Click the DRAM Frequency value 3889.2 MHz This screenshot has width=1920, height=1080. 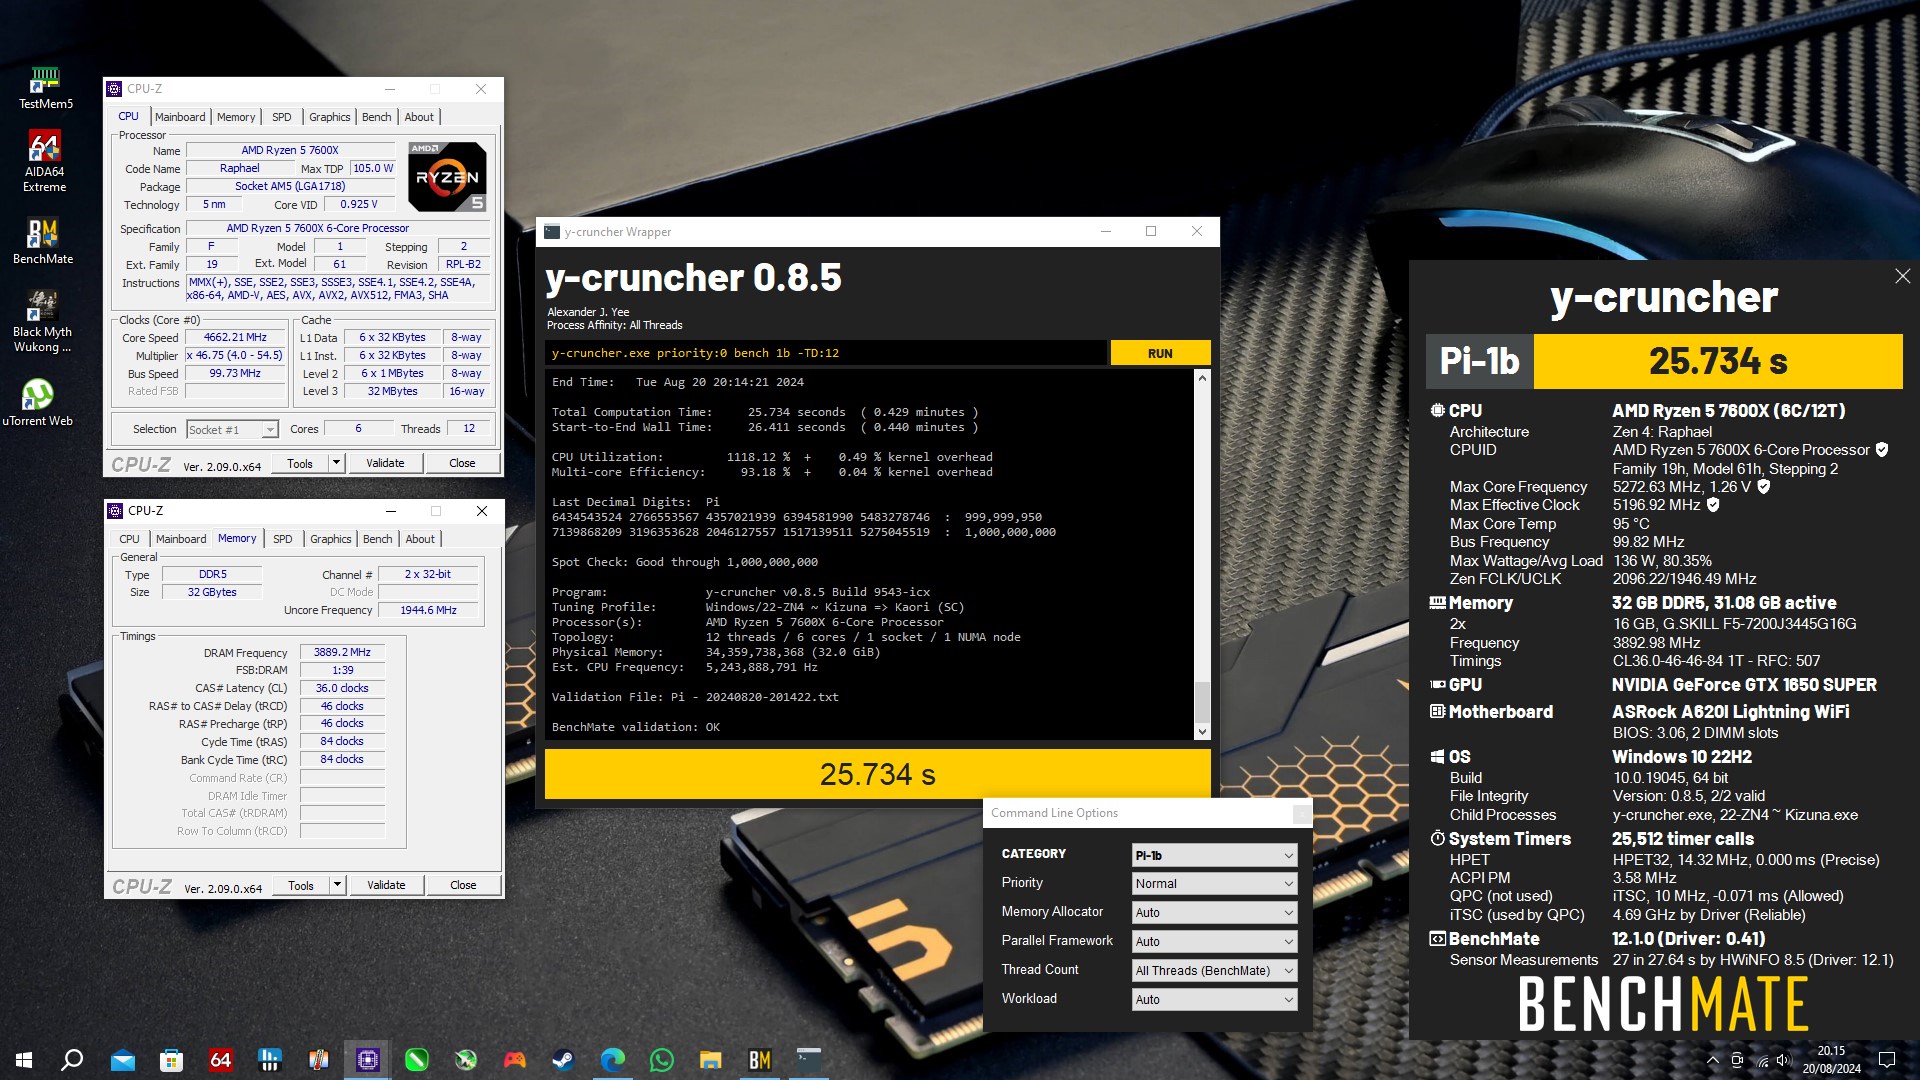click(x=342, y=652)
